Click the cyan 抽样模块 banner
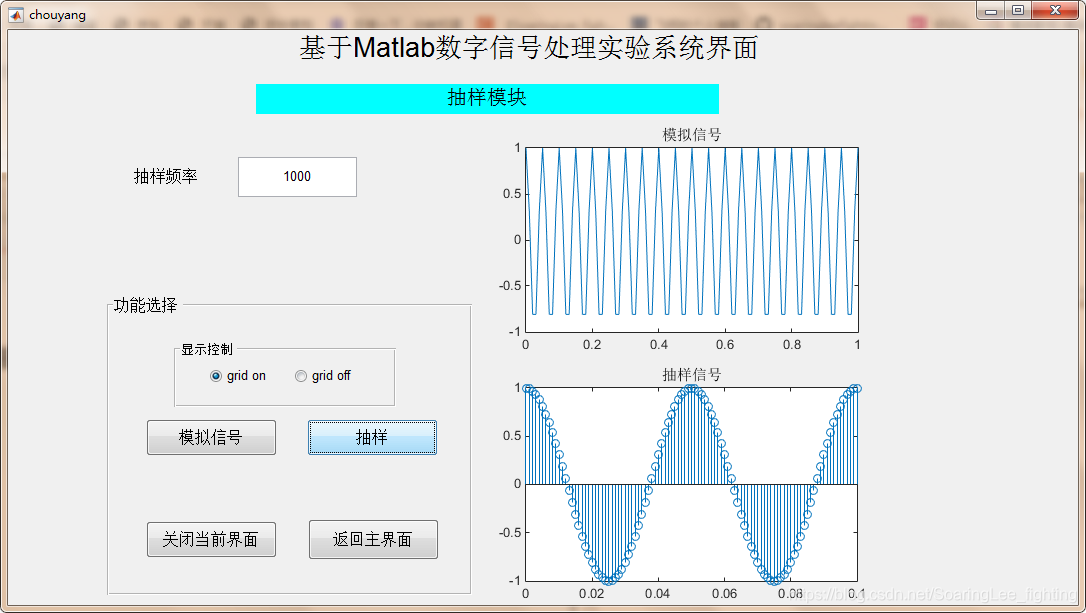The height and width of the screenshot is (613, 1086). (x=487, y=98)
